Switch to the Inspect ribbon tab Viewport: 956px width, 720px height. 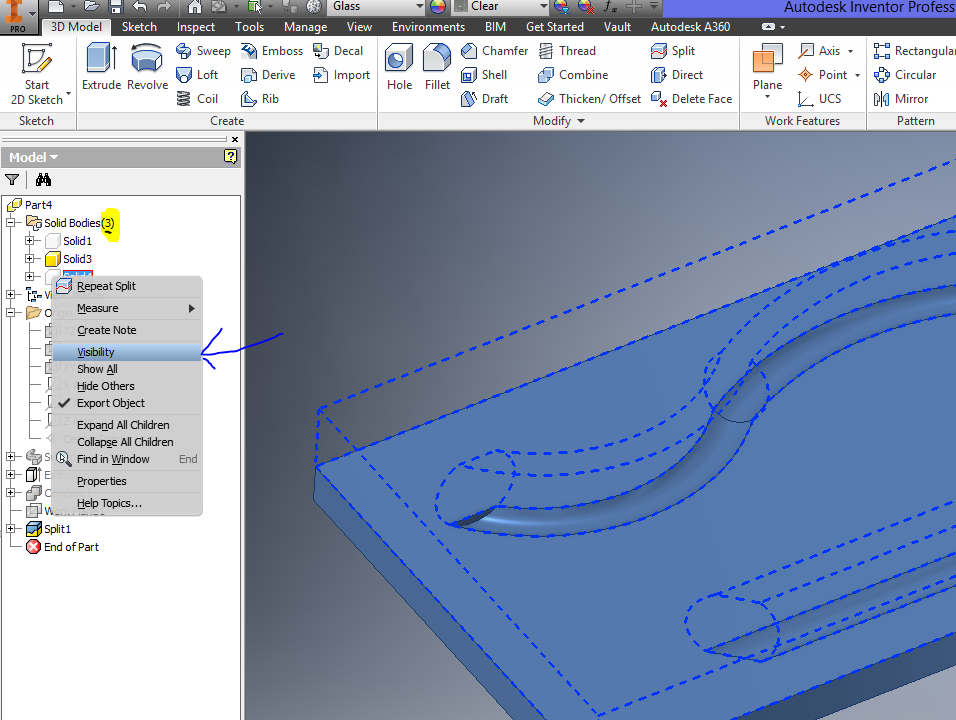pos(196,26)
